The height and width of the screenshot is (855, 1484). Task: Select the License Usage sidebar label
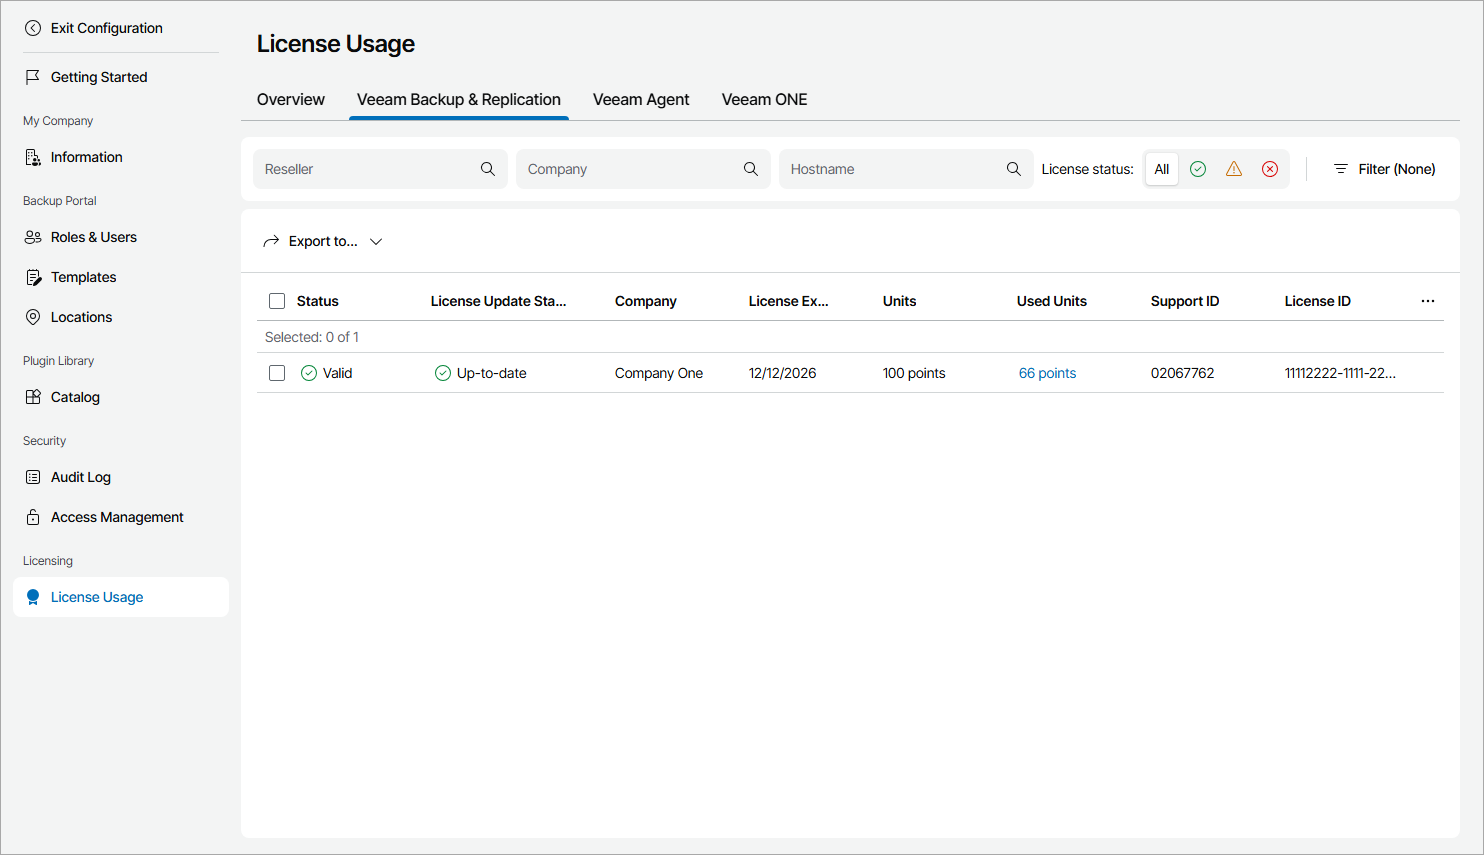point(97,597)
